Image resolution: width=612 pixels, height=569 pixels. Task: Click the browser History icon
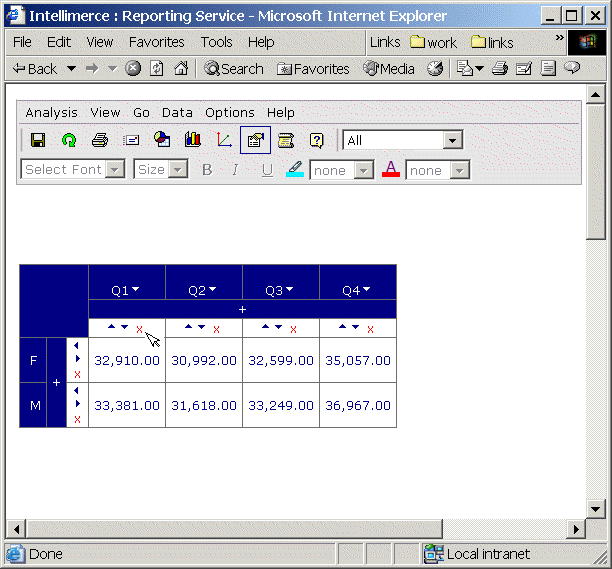point(435,69)
